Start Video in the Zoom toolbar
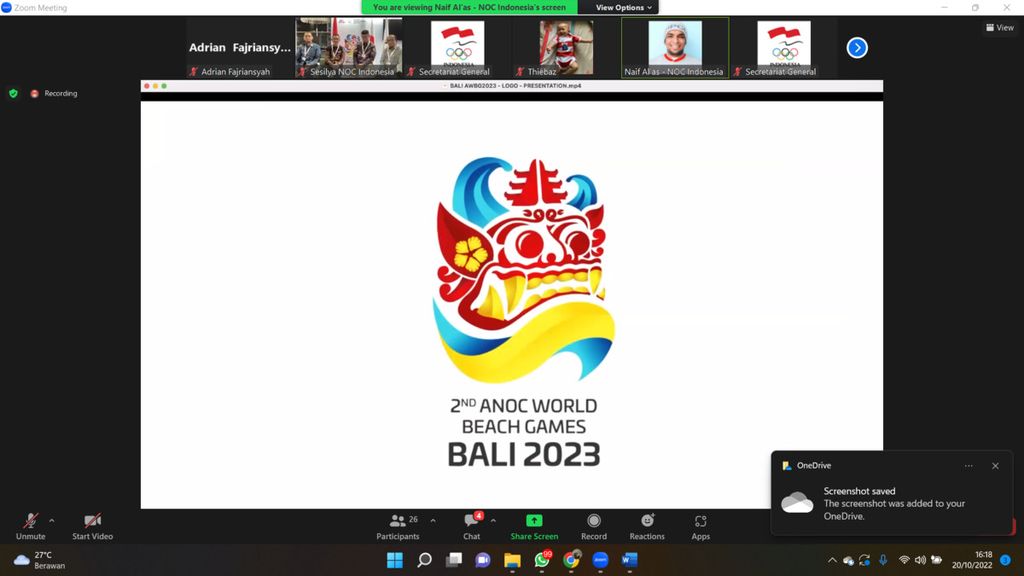Viewport: 1024px width, 576px height. (x=92, y=526)
